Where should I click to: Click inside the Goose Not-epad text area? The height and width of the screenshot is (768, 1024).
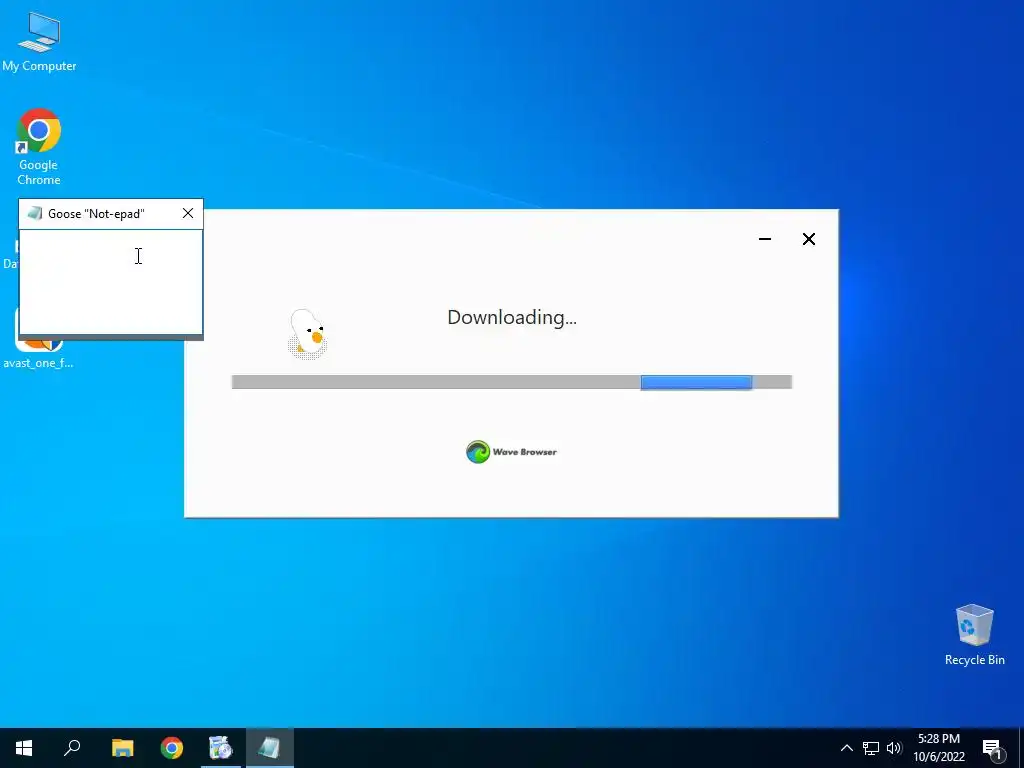(111, 281)
